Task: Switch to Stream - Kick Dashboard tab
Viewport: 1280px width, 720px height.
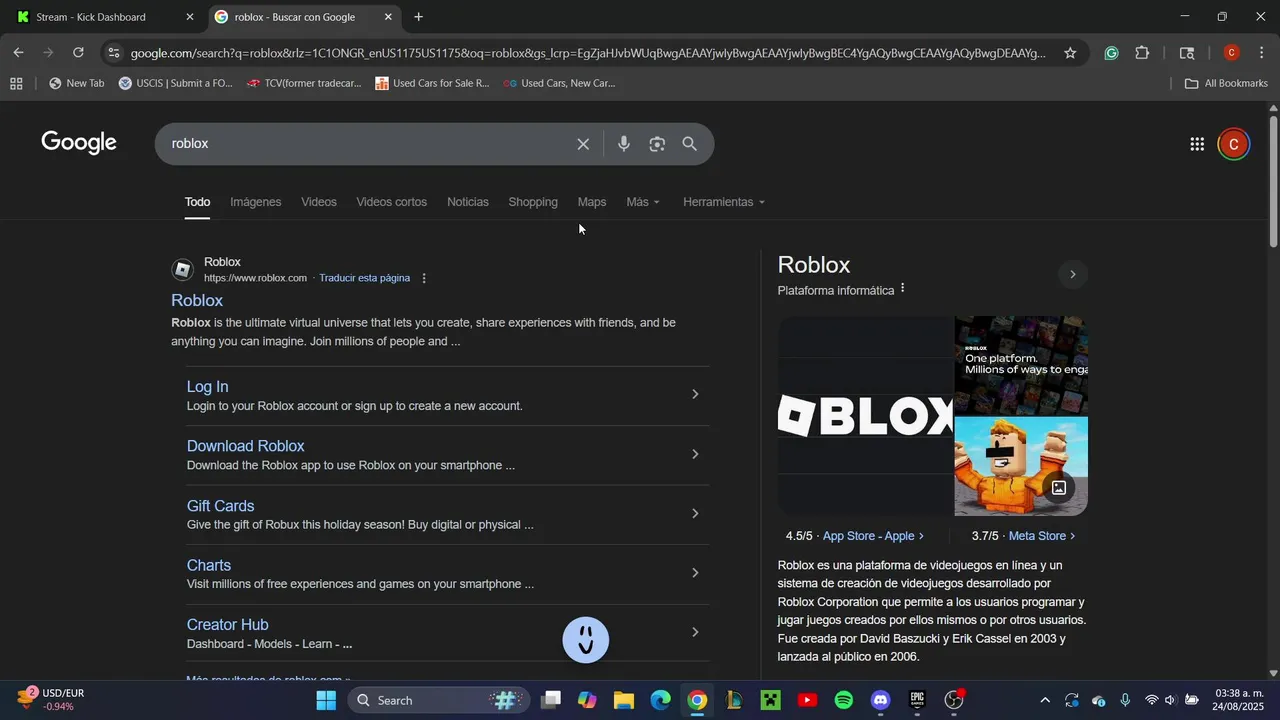Action: point(105,17)
